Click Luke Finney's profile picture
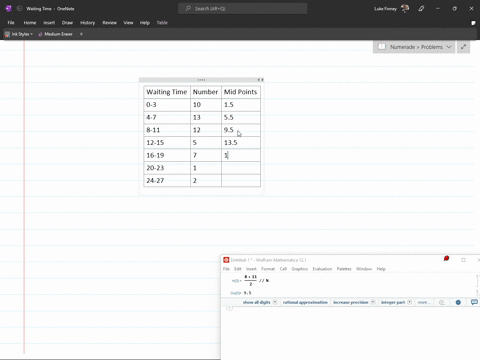This screenshot has width=480, height=360. coord(405,8)
